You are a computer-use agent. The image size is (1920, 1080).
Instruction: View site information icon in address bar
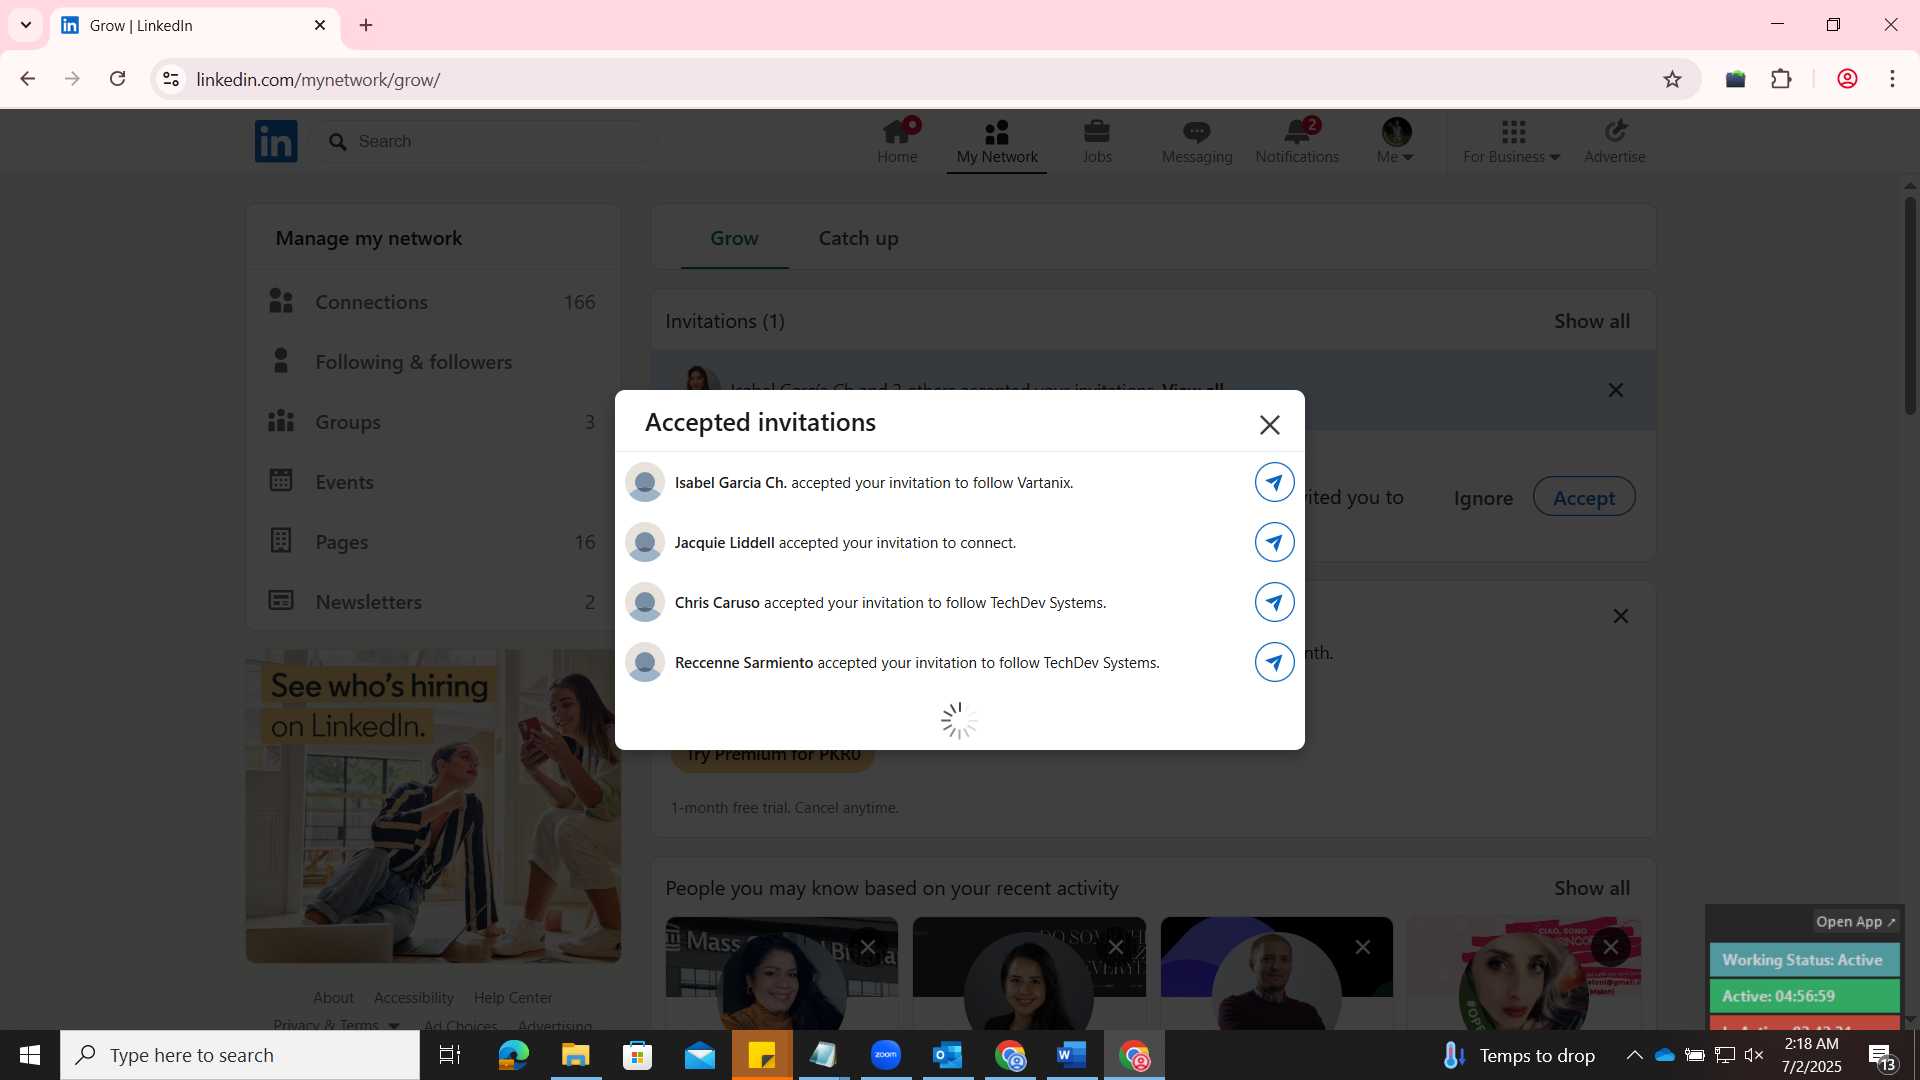coord(171,79)
